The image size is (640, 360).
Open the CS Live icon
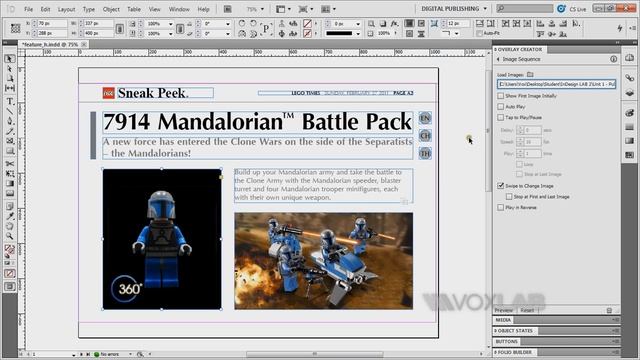point(562,9)
